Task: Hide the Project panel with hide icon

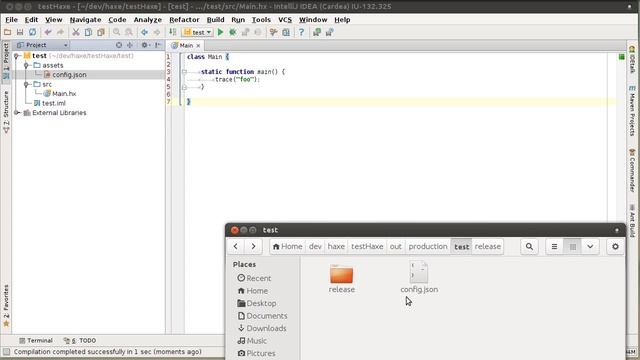Action: point(158,45)
